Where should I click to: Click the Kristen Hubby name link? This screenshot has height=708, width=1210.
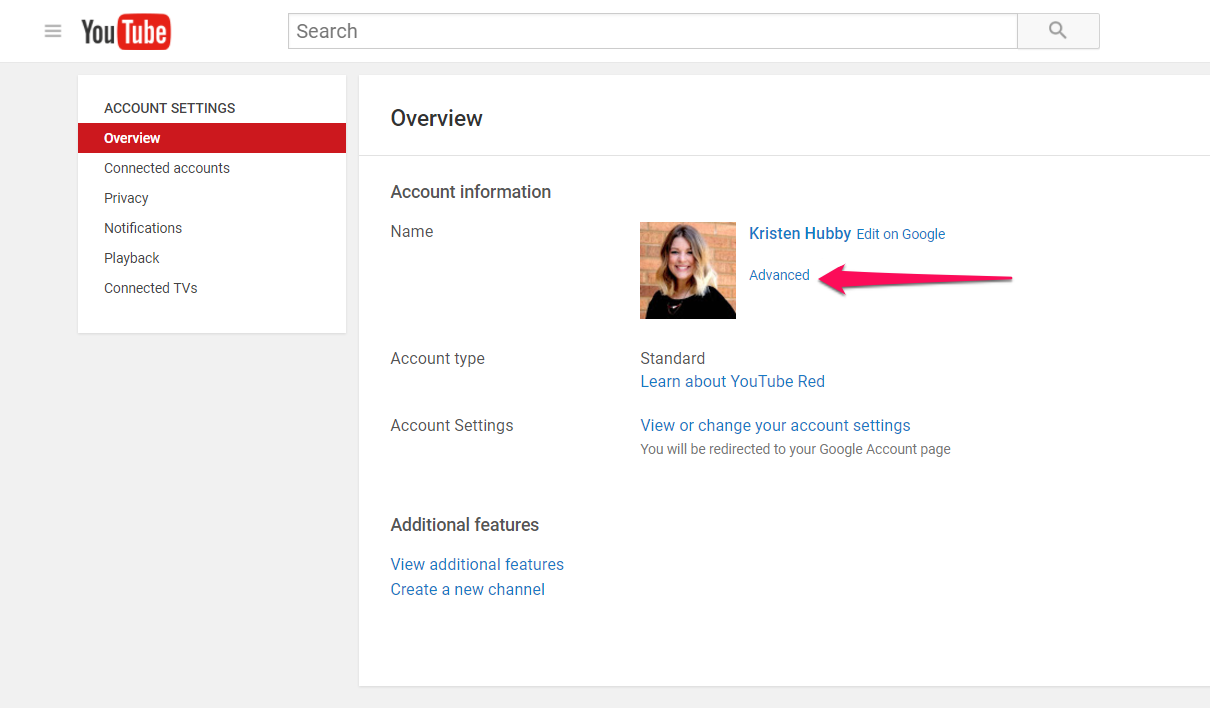pyautogui.click(x=800, y=233)
